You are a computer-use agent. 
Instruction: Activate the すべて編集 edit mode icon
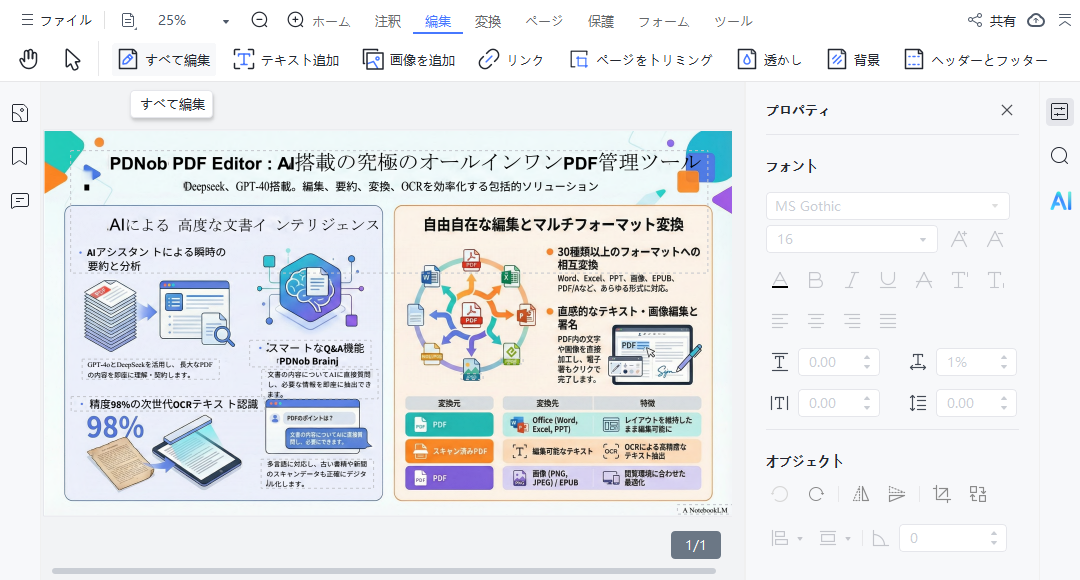127,59
